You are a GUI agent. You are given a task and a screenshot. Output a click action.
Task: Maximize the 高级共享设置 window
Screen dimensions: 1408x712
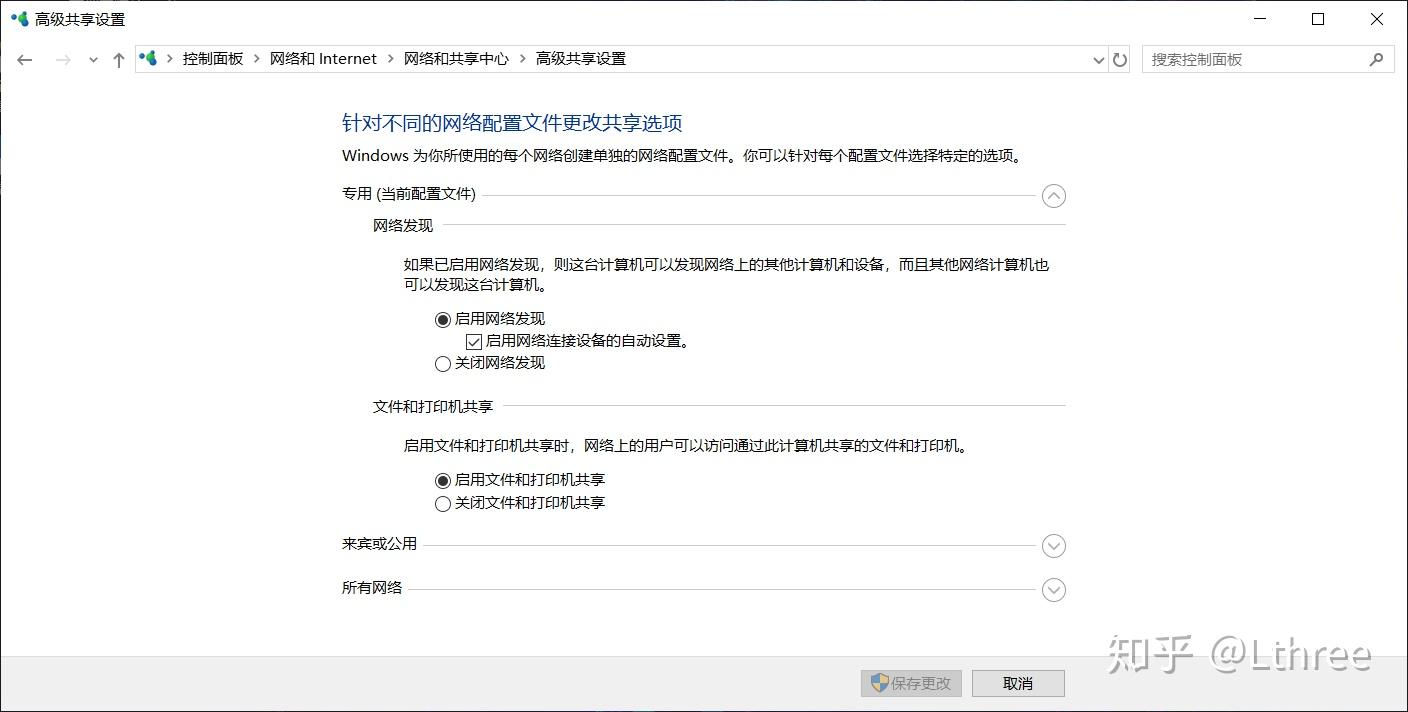tap(1318, 19)
